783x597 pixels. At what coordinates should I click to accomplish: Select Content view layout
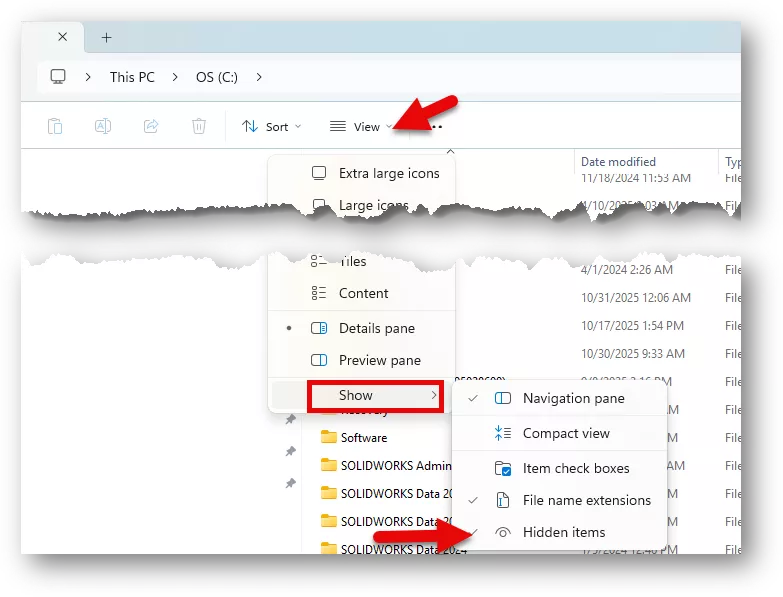(x=362, y=293)
